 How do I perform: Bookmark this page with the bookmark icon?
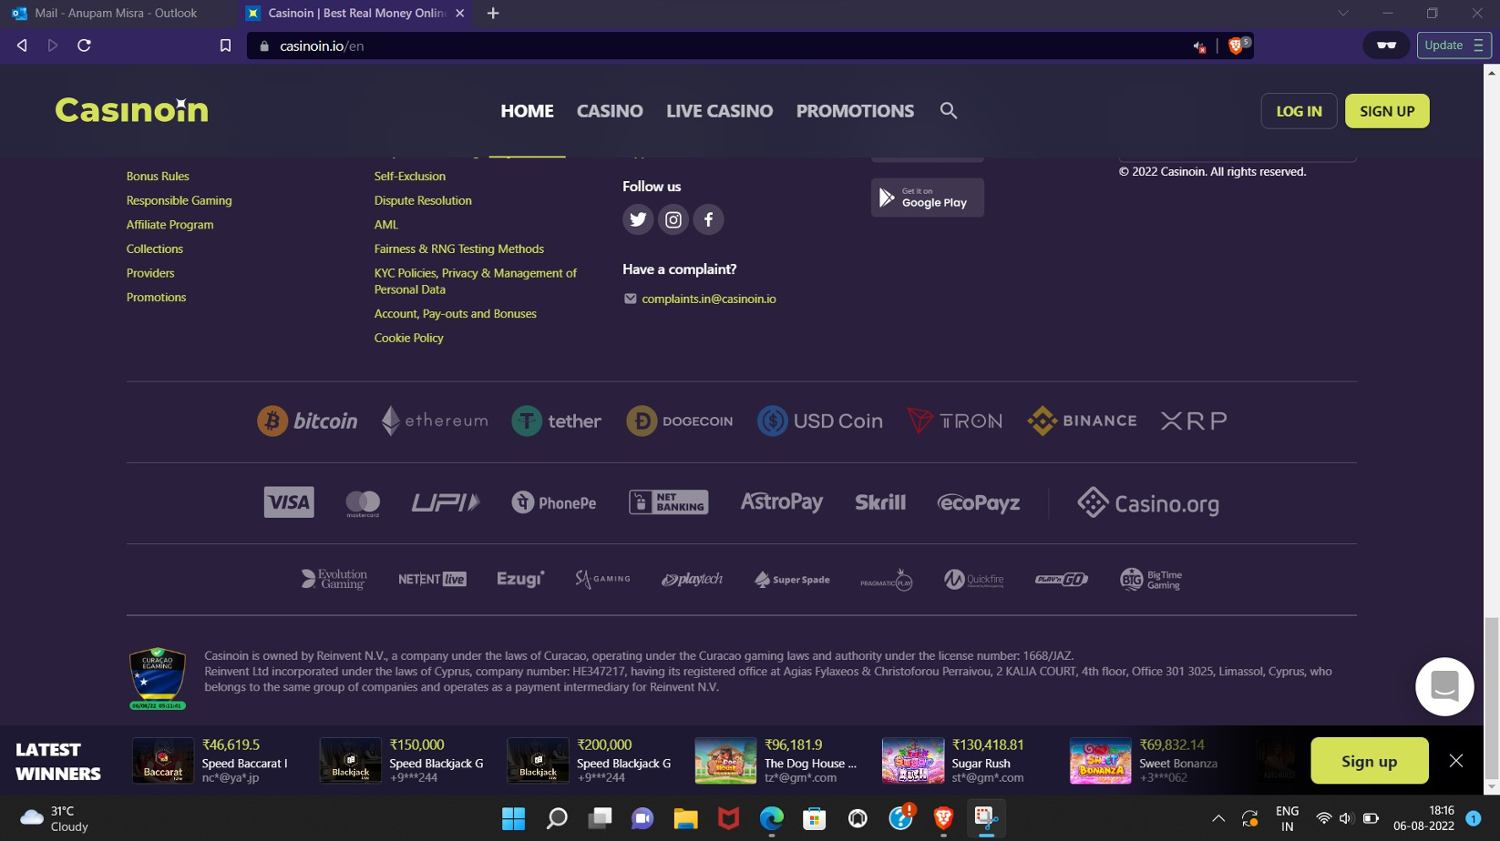pyautogui.click(x=225, y=46)
